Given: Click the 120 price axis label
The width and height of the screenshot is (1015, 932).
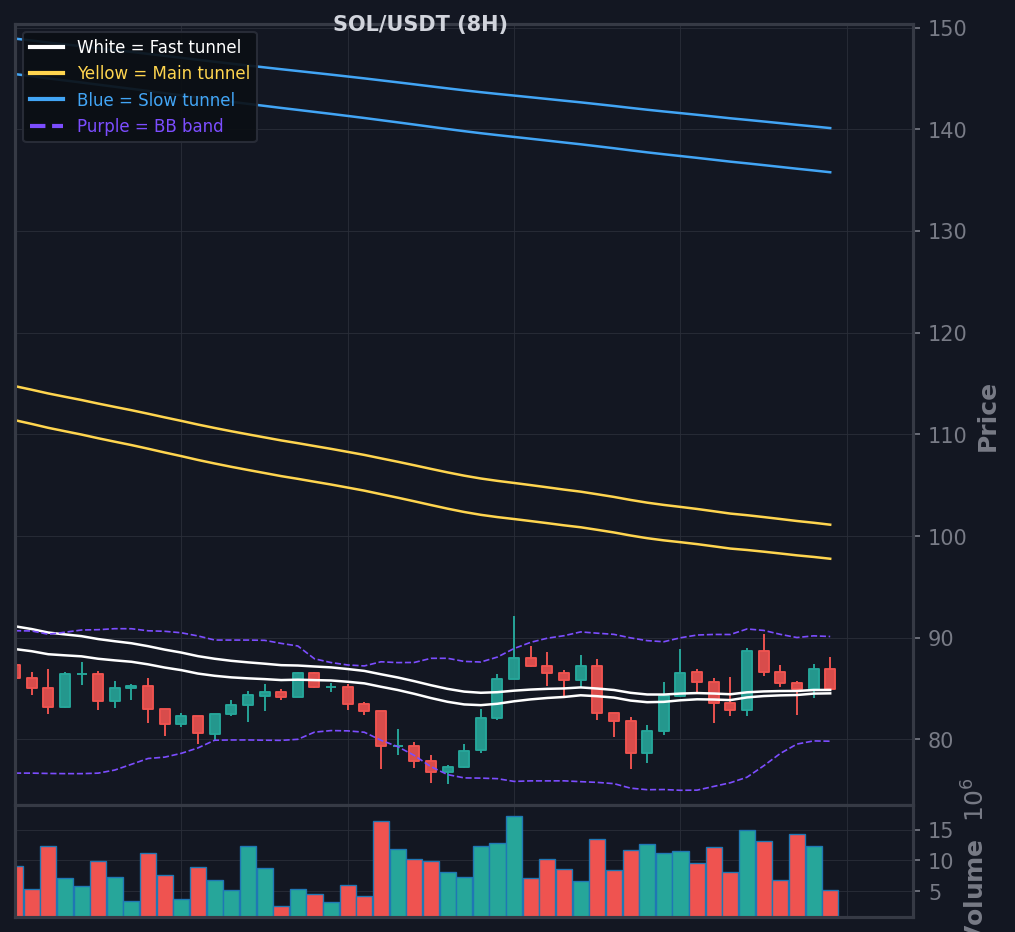Looking at the screenshot, I should click(947, 333).
